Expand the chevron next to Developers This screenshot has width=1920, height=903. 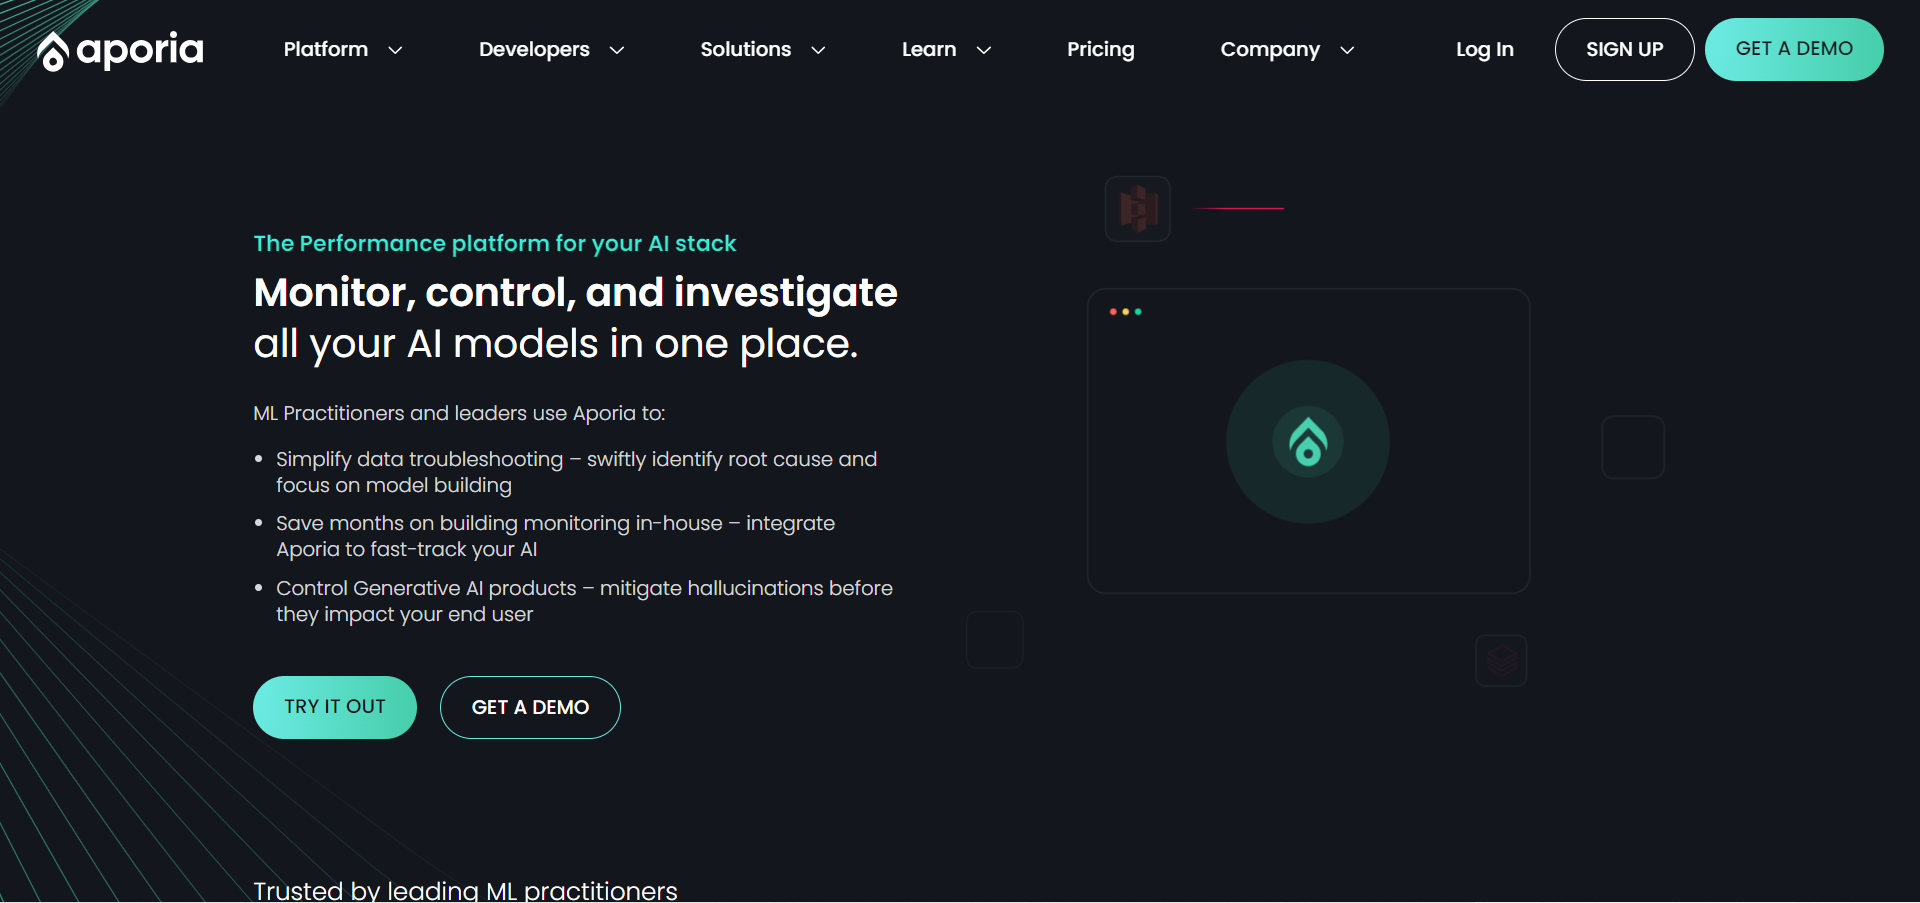tap(617, 50)
